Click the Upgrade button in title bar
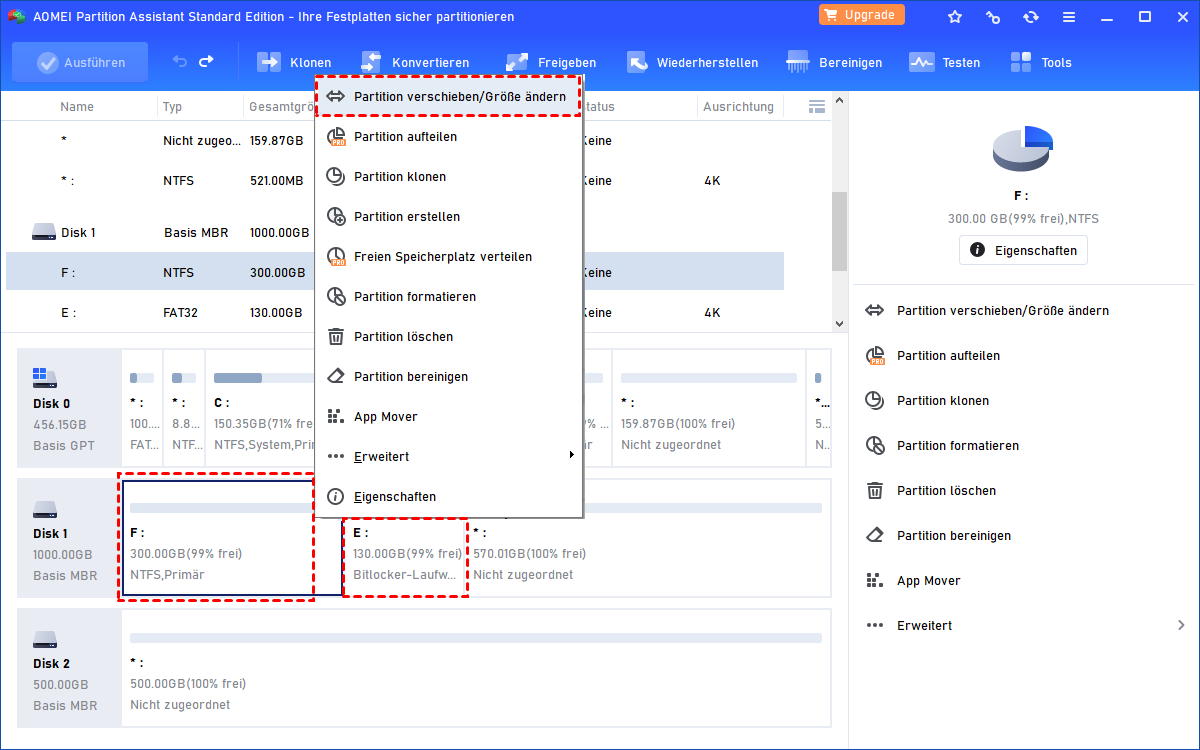Image resolution: width=1200 pixels, height=750 pixels. click(862, 15)
